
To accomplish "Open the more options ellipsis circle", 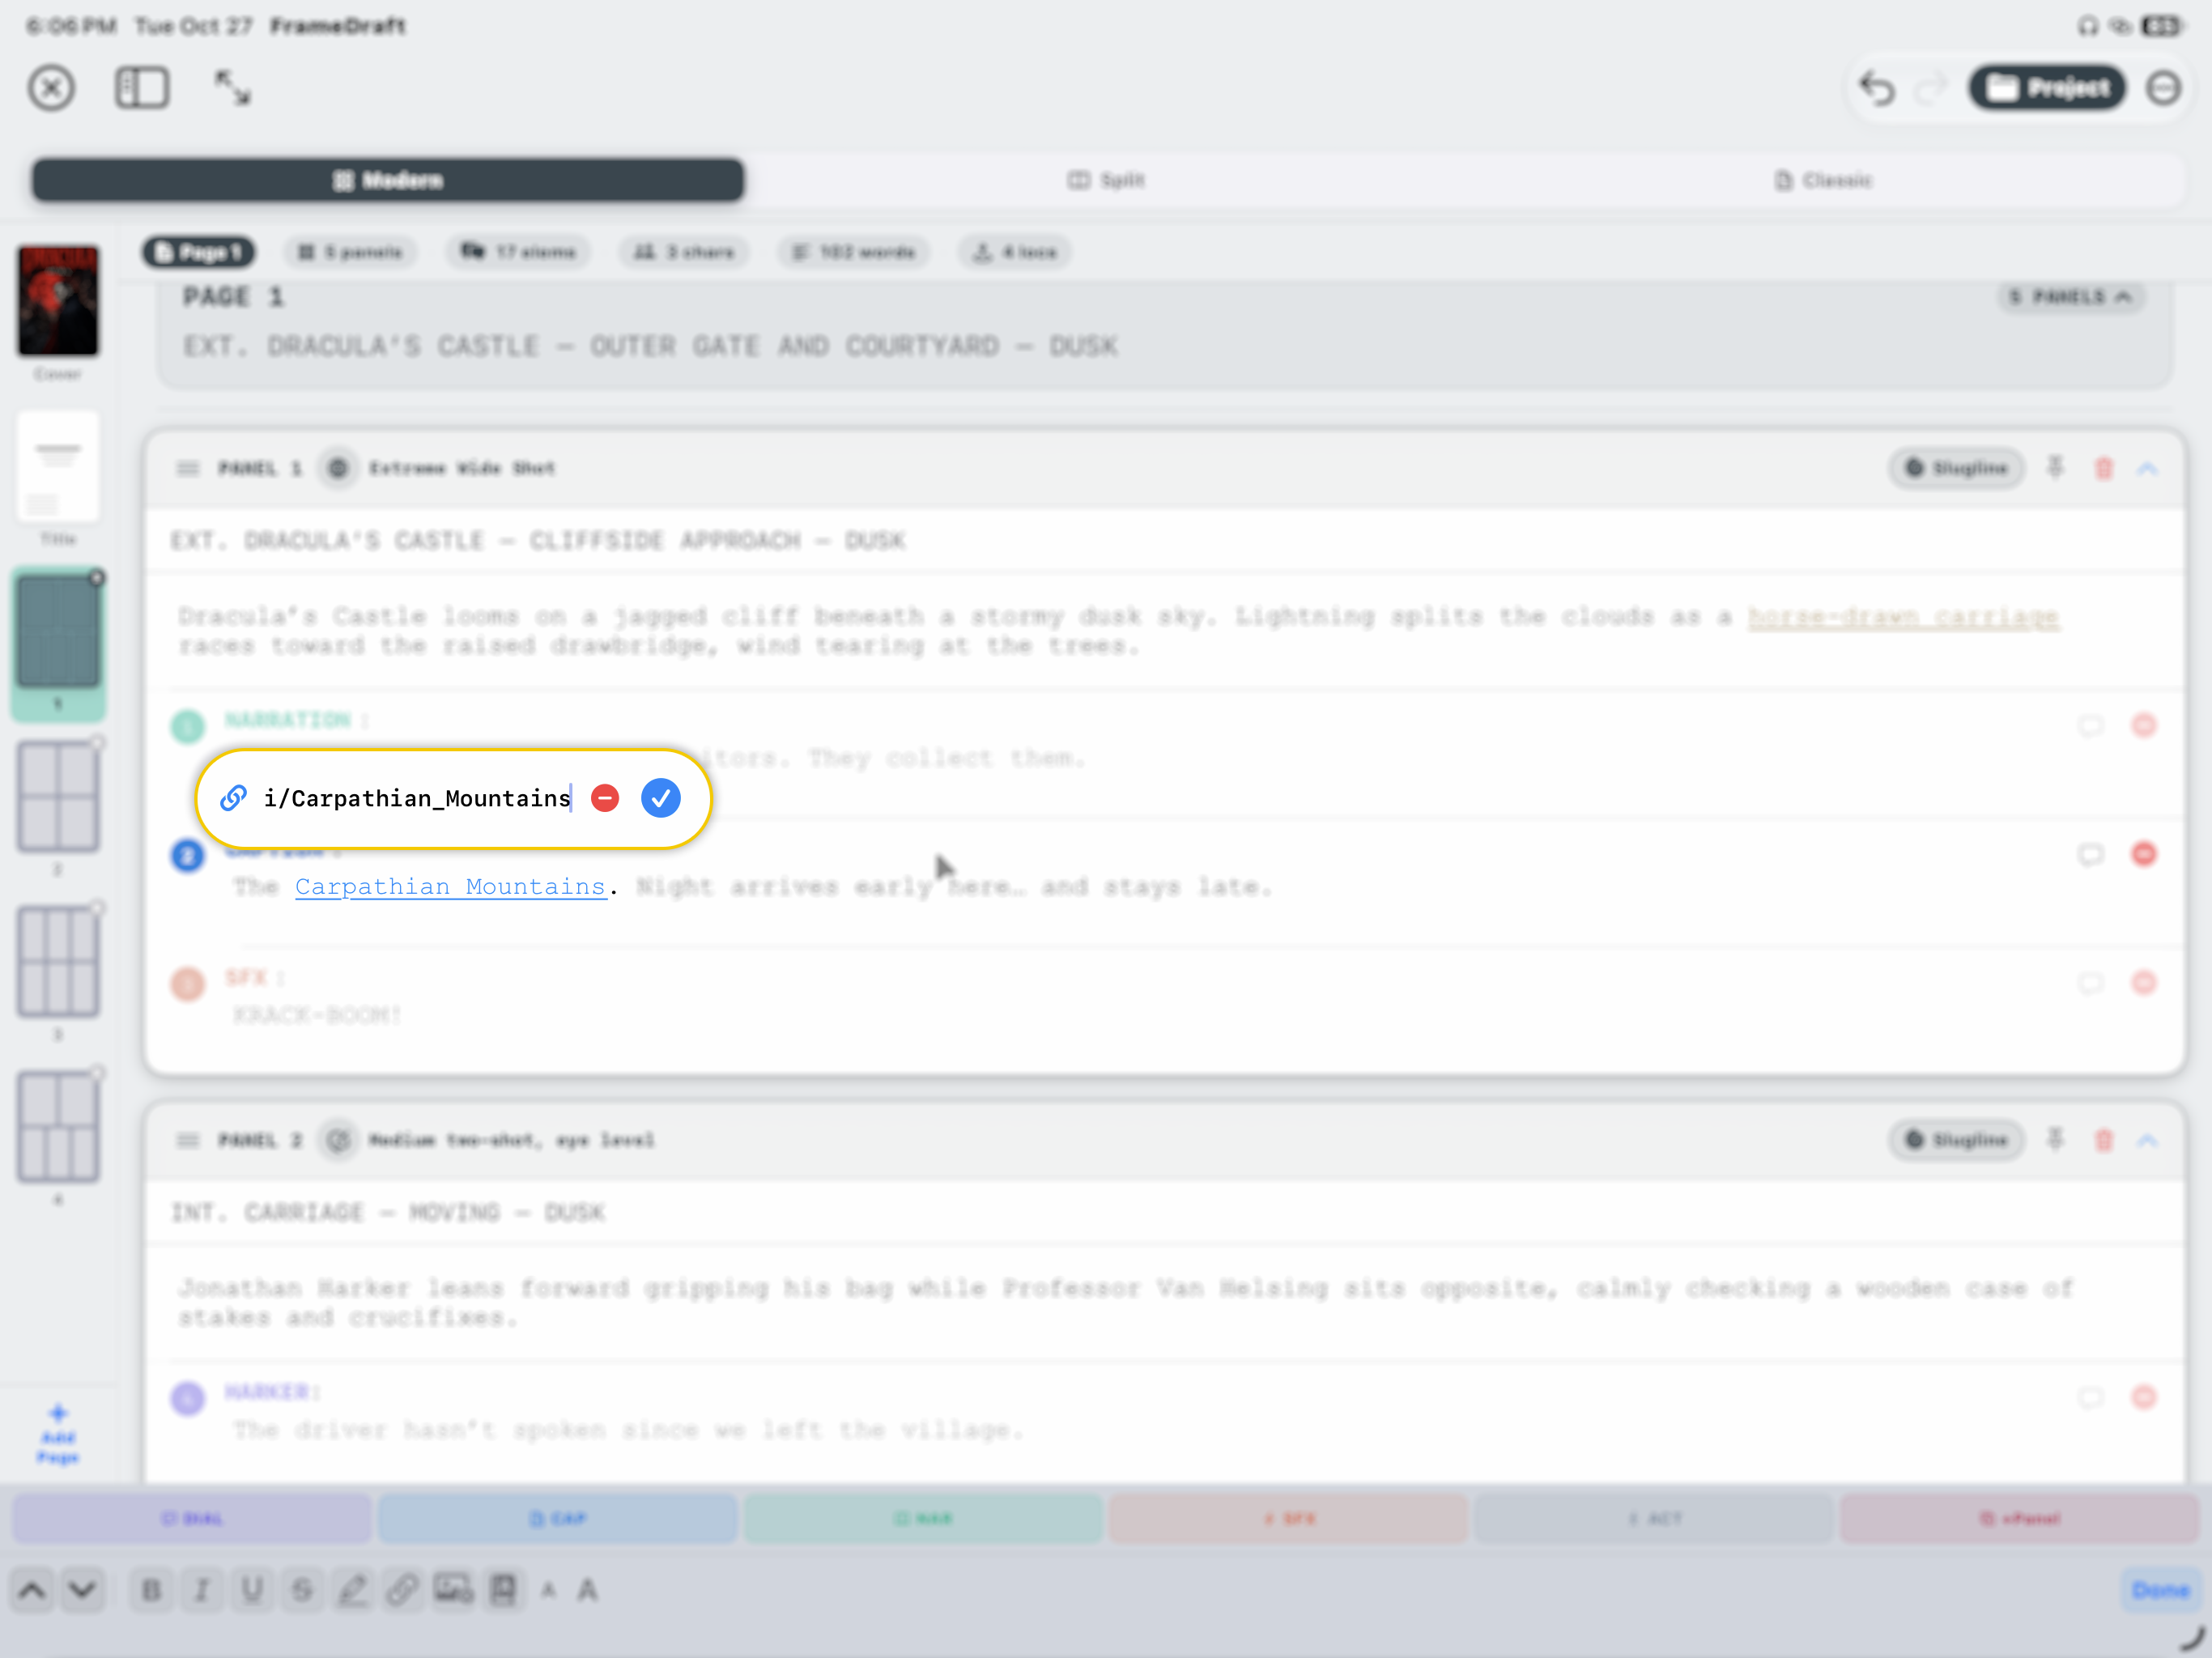I will 2163,88.
